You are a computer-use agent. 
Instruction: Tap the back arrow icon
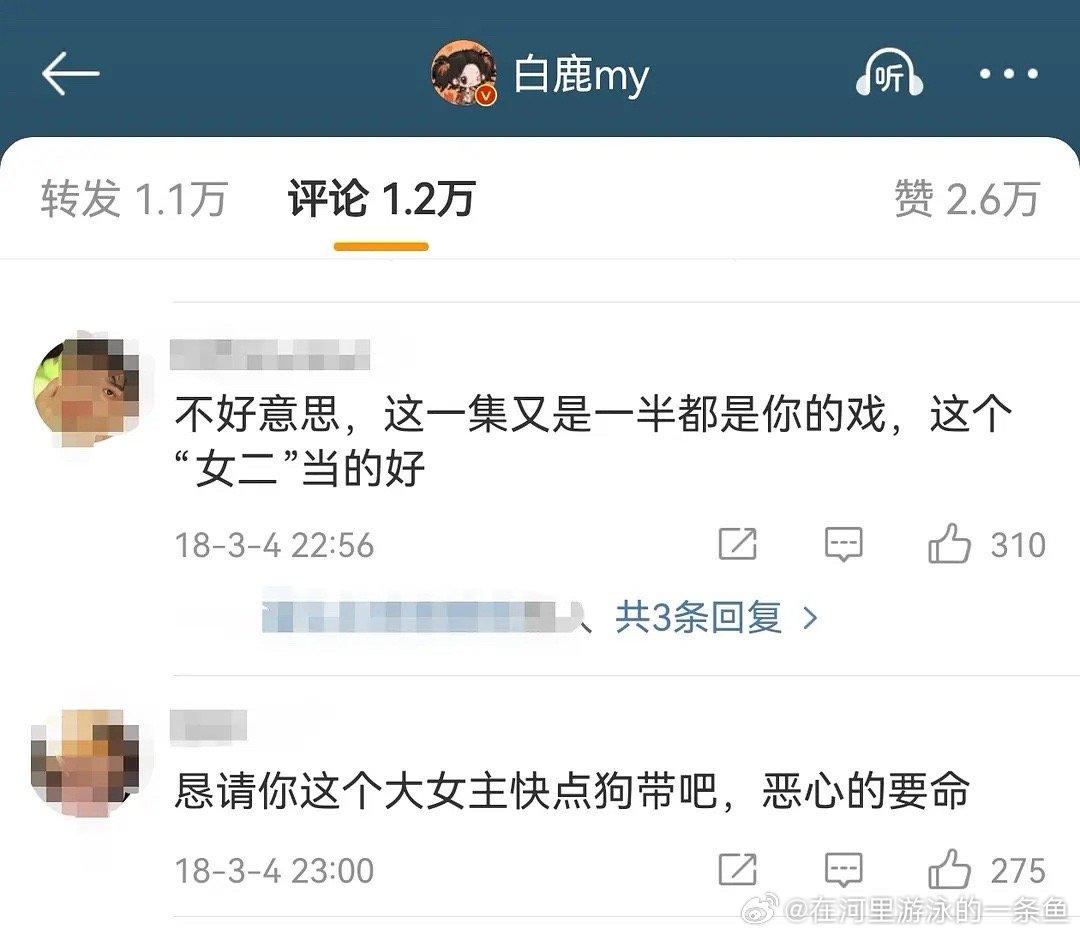[x=70, y=73]
